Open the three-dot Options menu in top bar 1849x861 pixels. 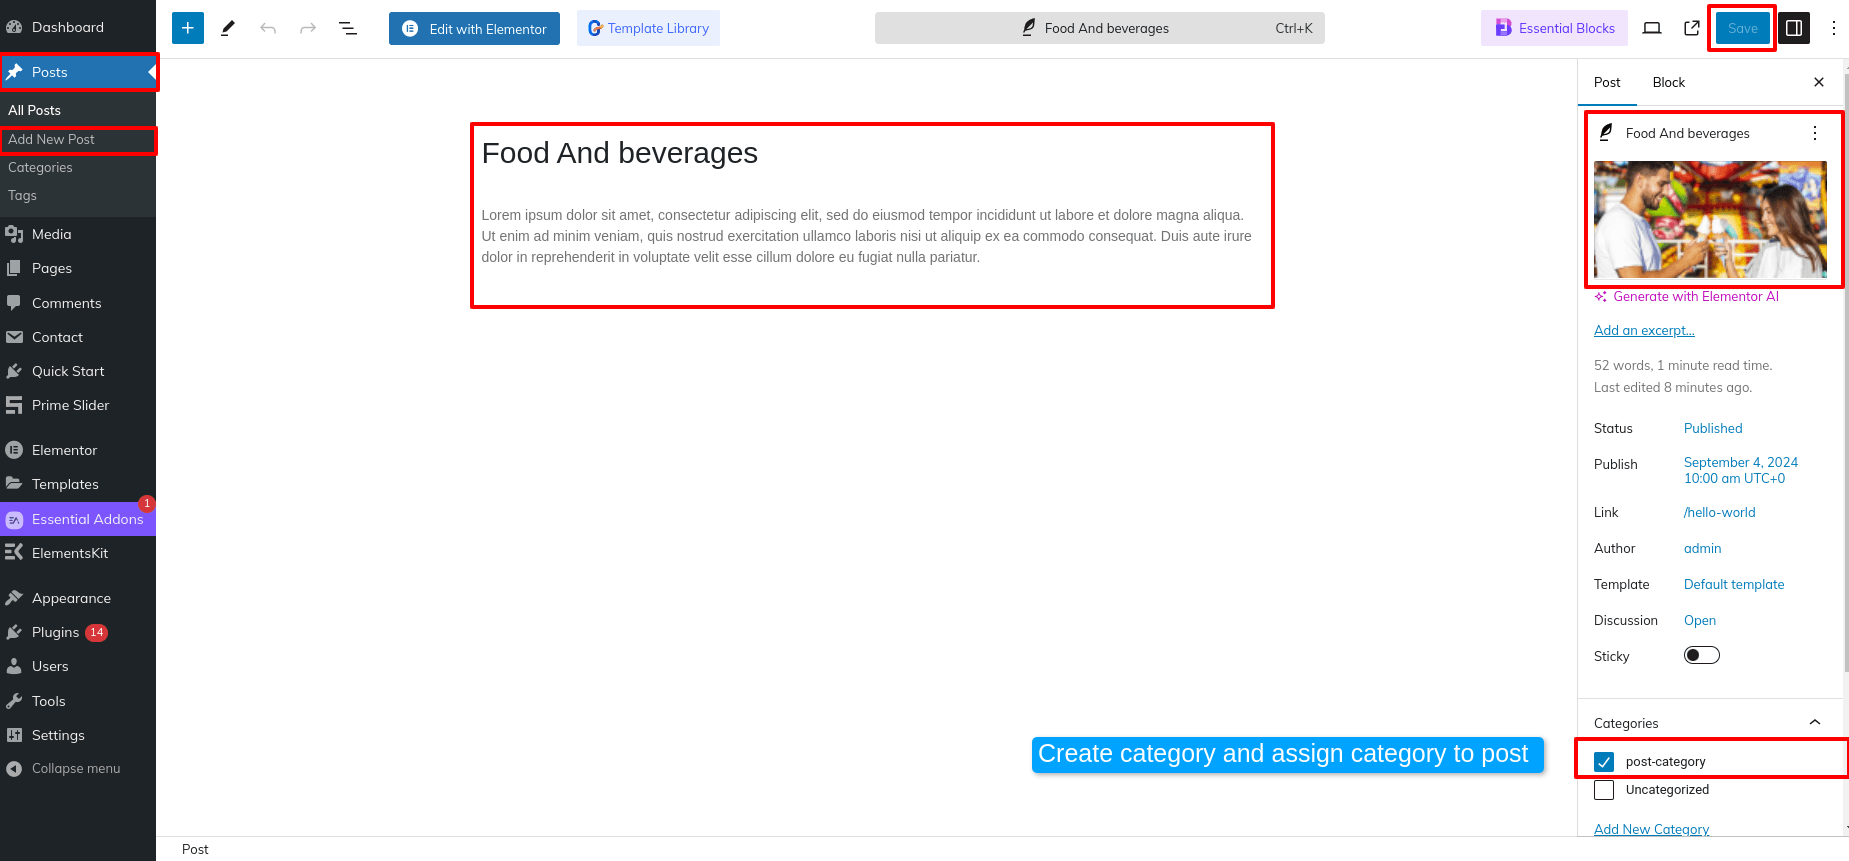(1833, 28)
